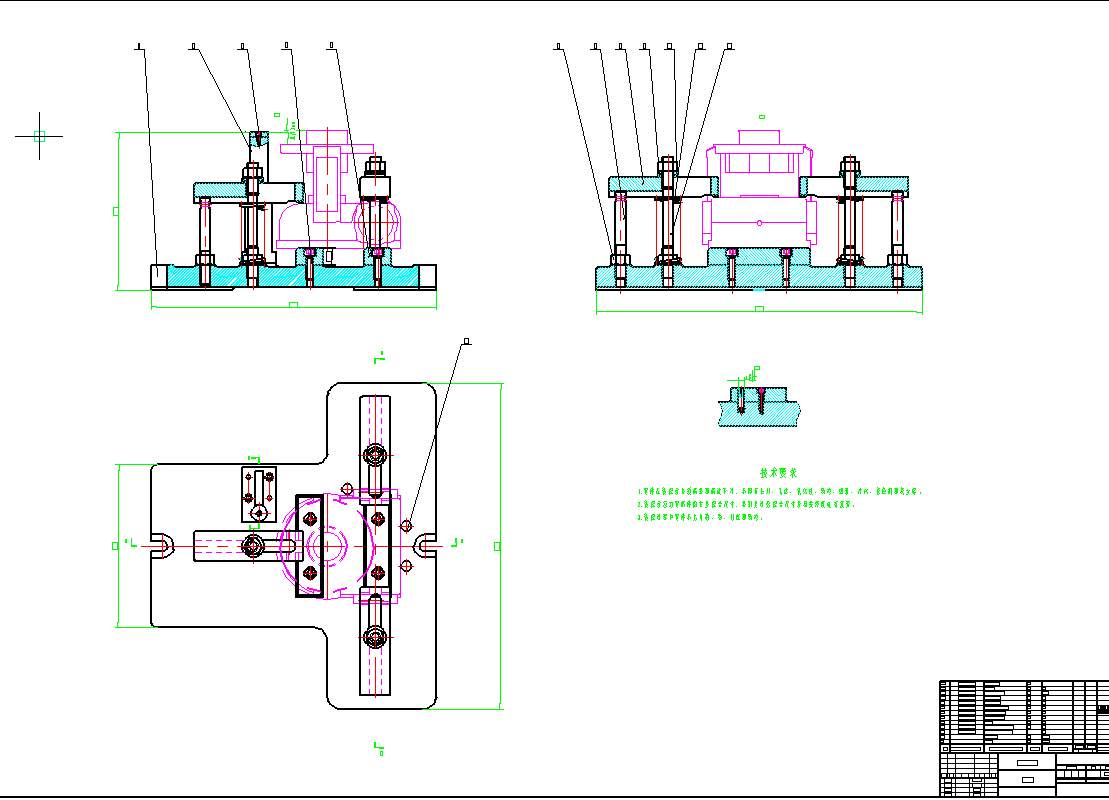The width and height of the screenshot is (1109, 800).
Task: Select the first numbered technical requirement line
Action: [x=779, y=491]
